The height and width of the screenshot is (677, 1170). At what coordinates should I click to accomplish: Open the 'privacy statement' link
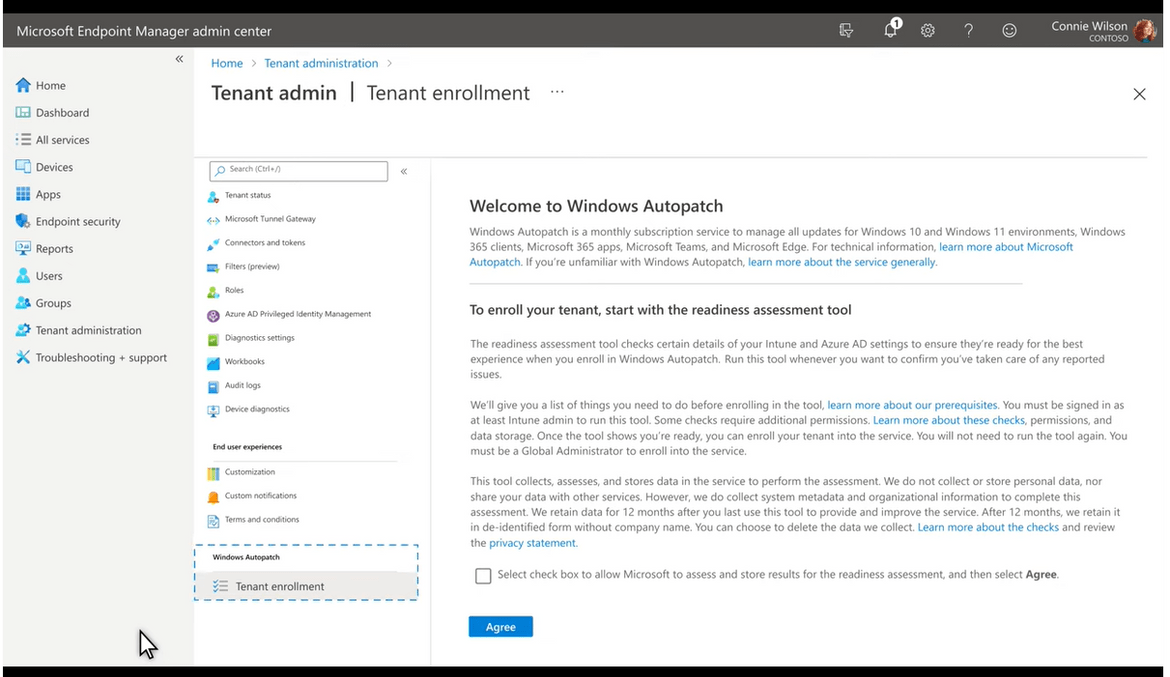(x=532, y=543)
